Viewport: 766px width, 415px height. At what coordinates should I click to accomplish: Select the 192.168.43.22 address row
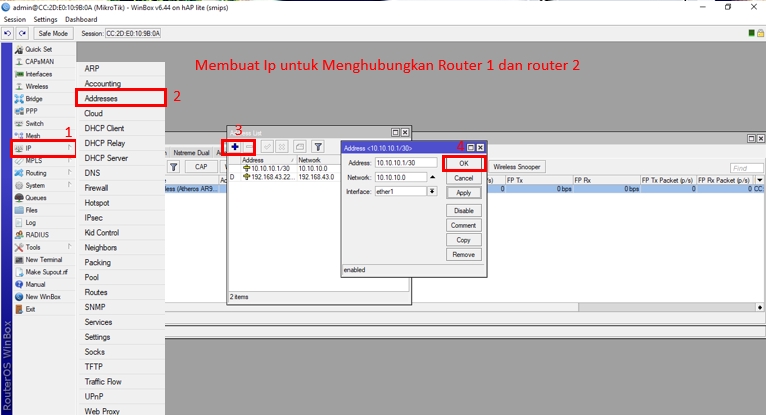[285, 177]
